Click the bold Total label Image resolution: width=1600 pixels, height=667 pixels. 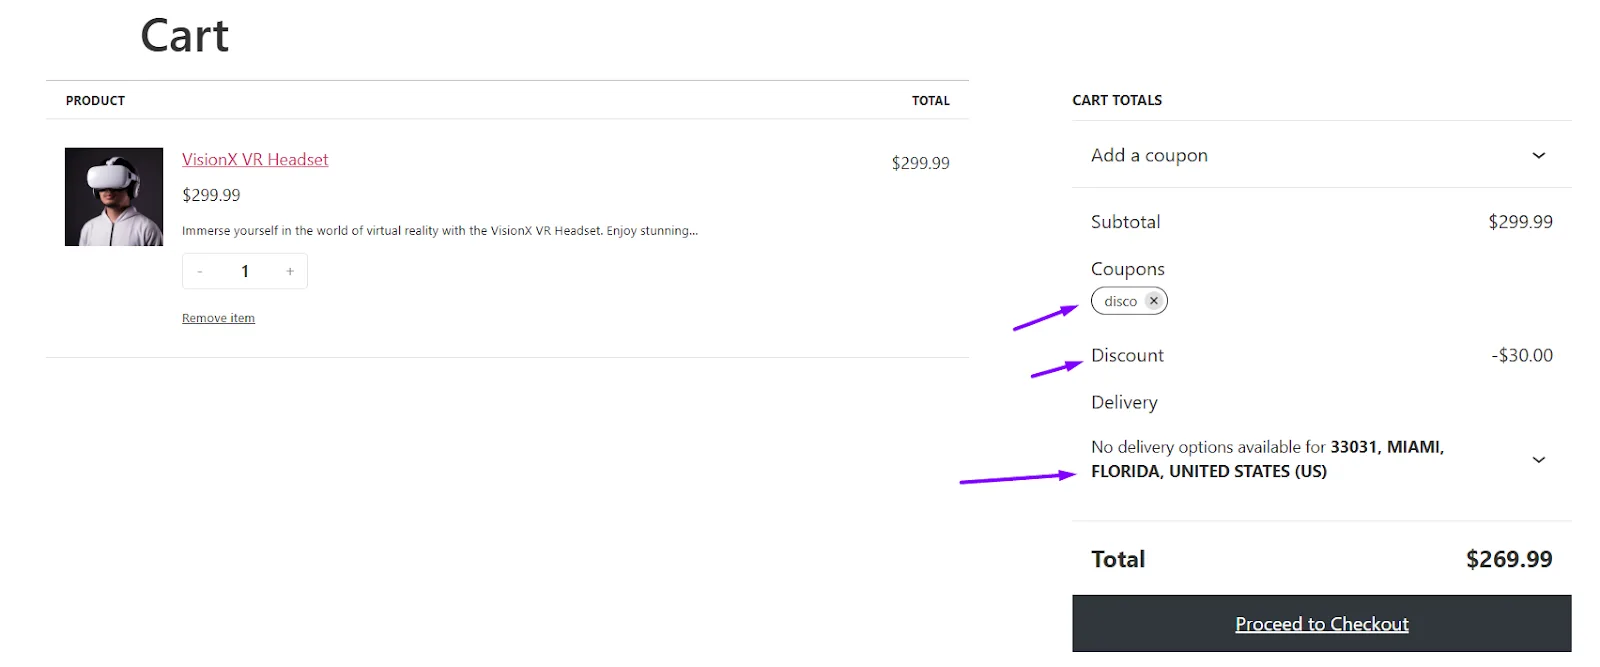(1118, 559)
